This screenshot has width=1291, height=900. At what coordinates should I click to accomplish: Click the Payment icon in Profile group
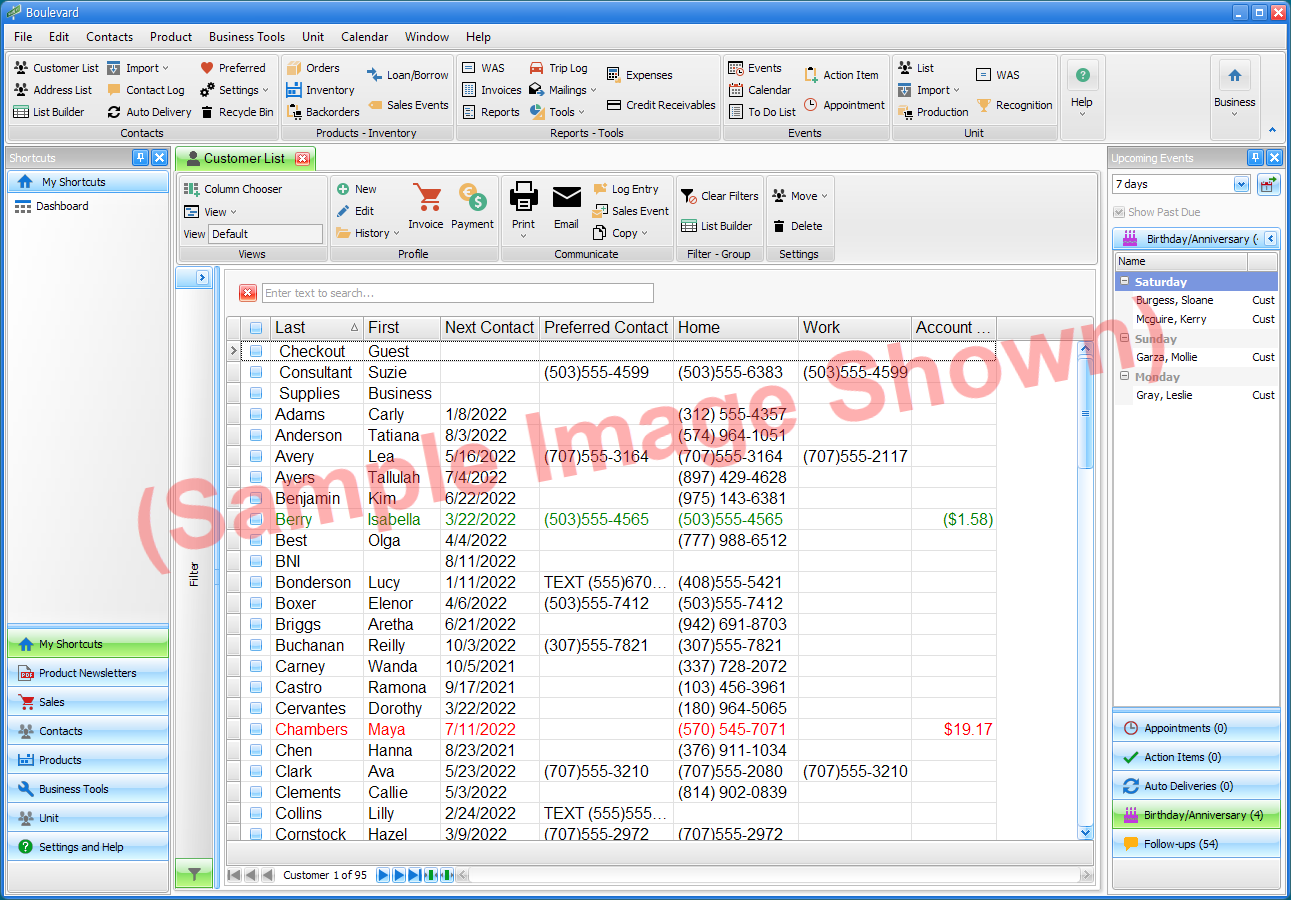click(x=472, y=199)
